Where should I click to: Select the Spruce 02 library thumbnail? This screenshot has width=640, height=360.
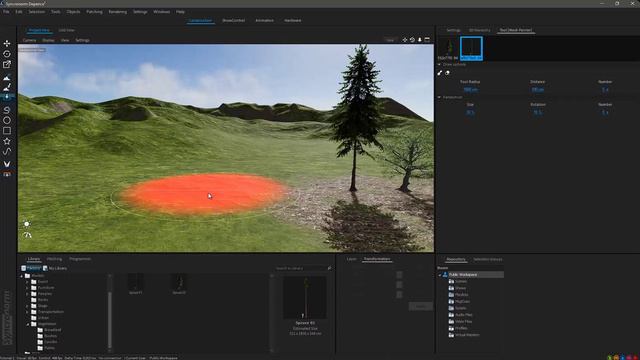tap(179, 284)
